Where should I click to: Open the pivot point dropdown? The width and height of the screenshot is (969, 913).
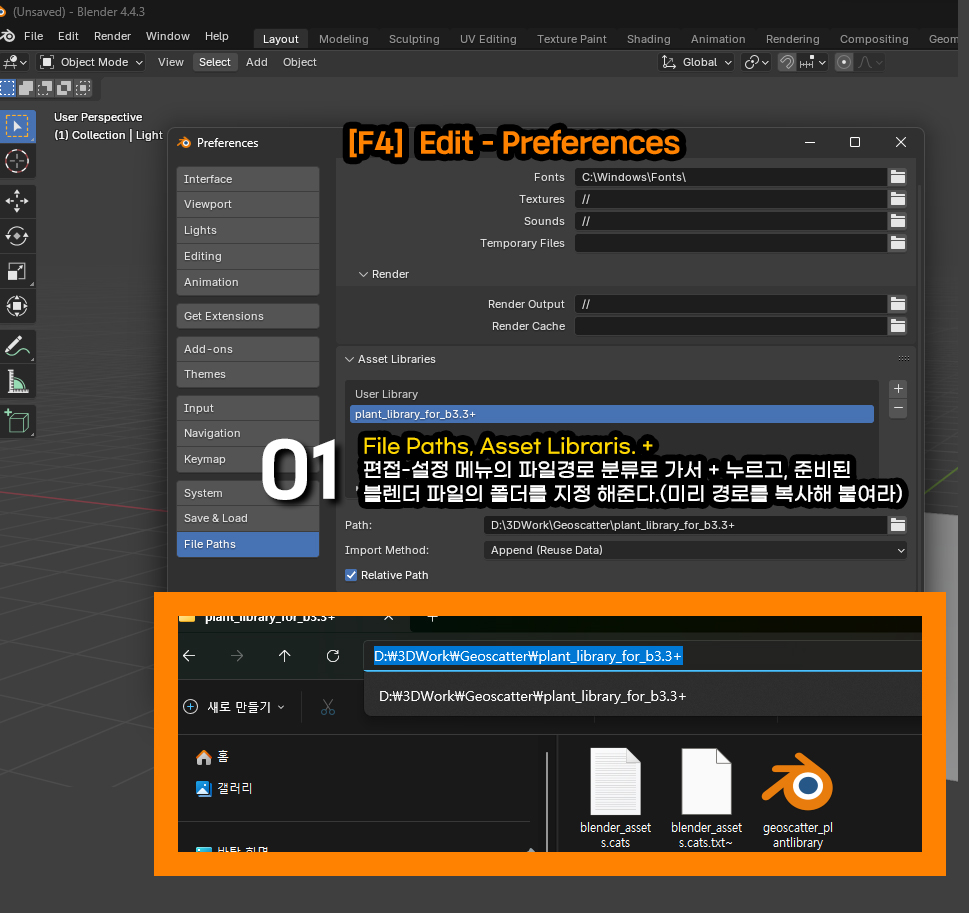coord(756,62)
